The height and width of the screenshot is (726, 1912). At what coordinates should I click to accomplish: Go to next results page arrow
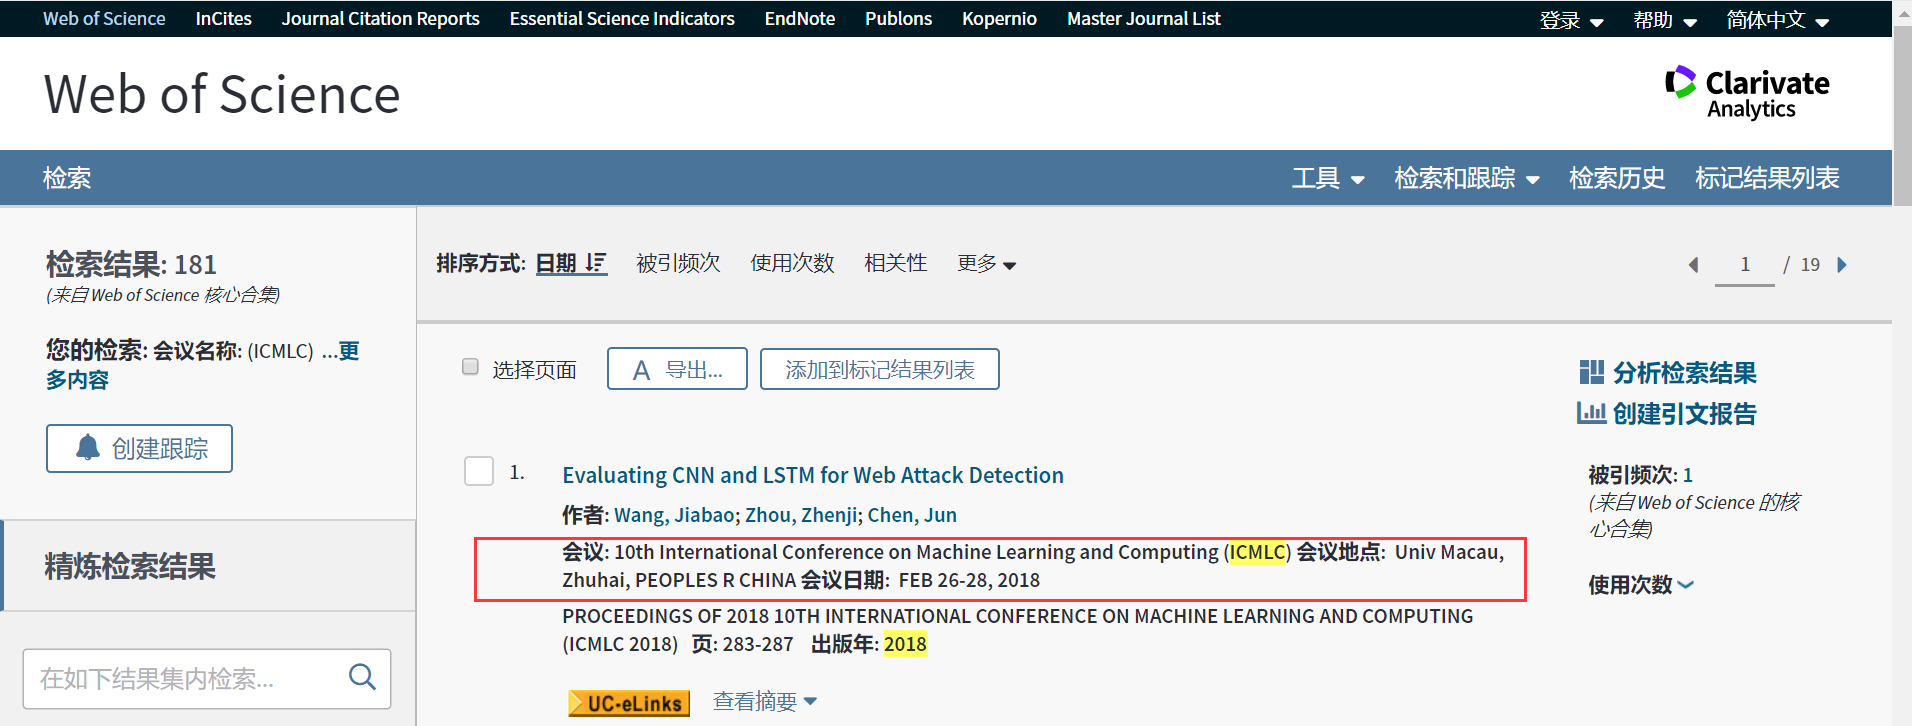tap(1842, 265)
